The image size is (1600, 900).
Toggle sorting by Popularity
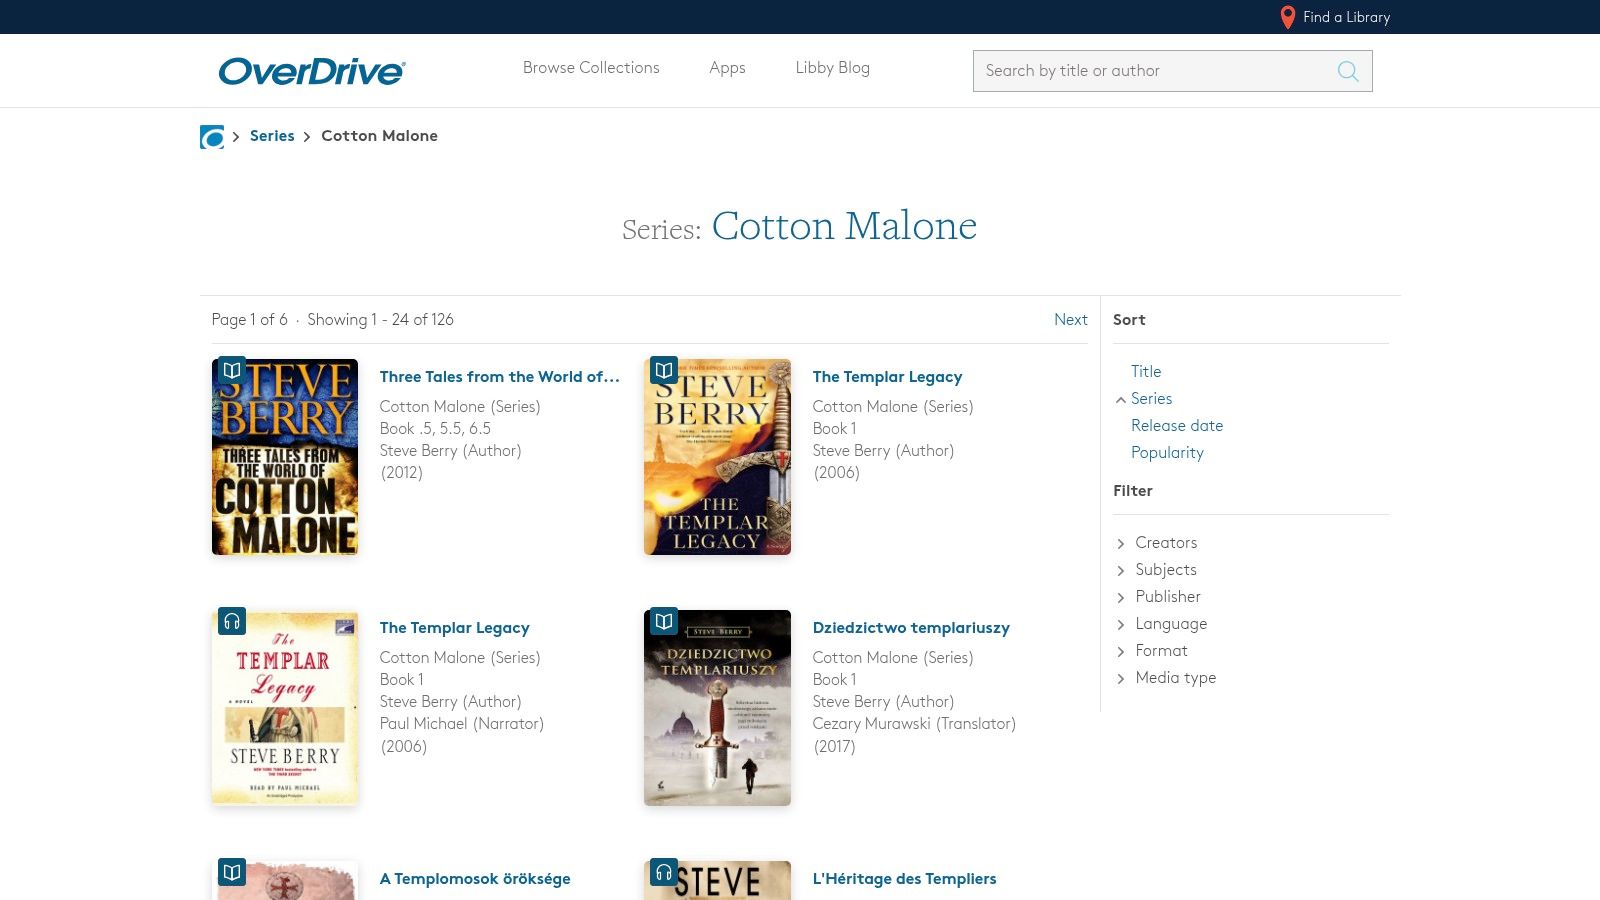coord(1167,452)
